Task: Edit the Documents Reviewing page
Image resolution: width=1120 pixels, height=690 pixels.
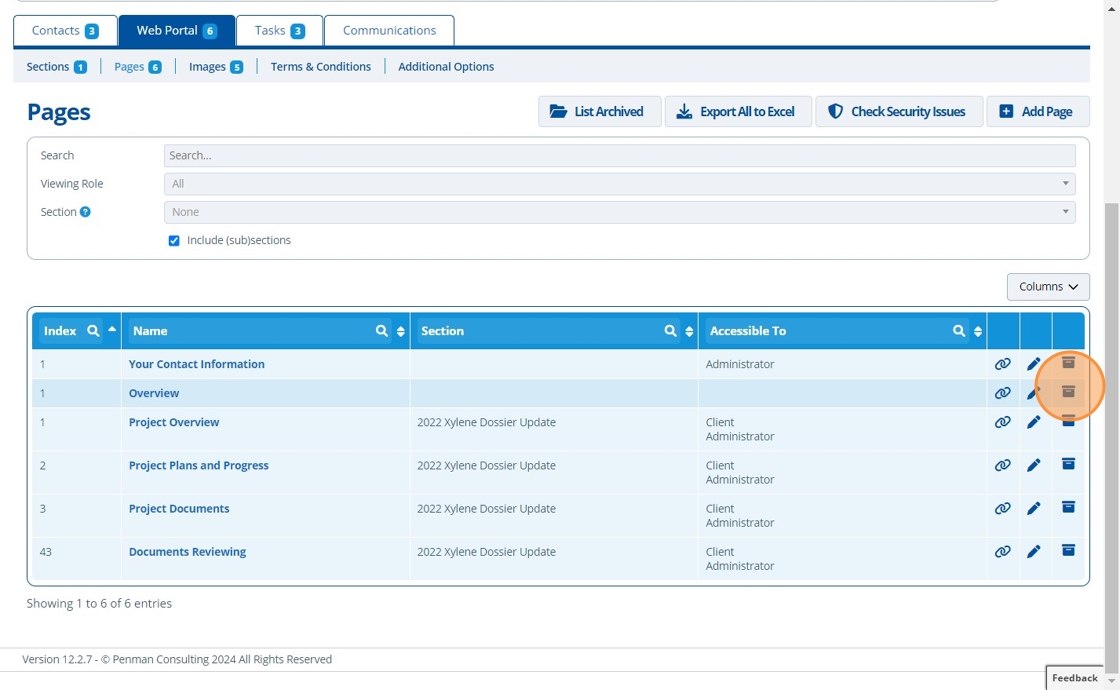Action: tap(1034, 551)
